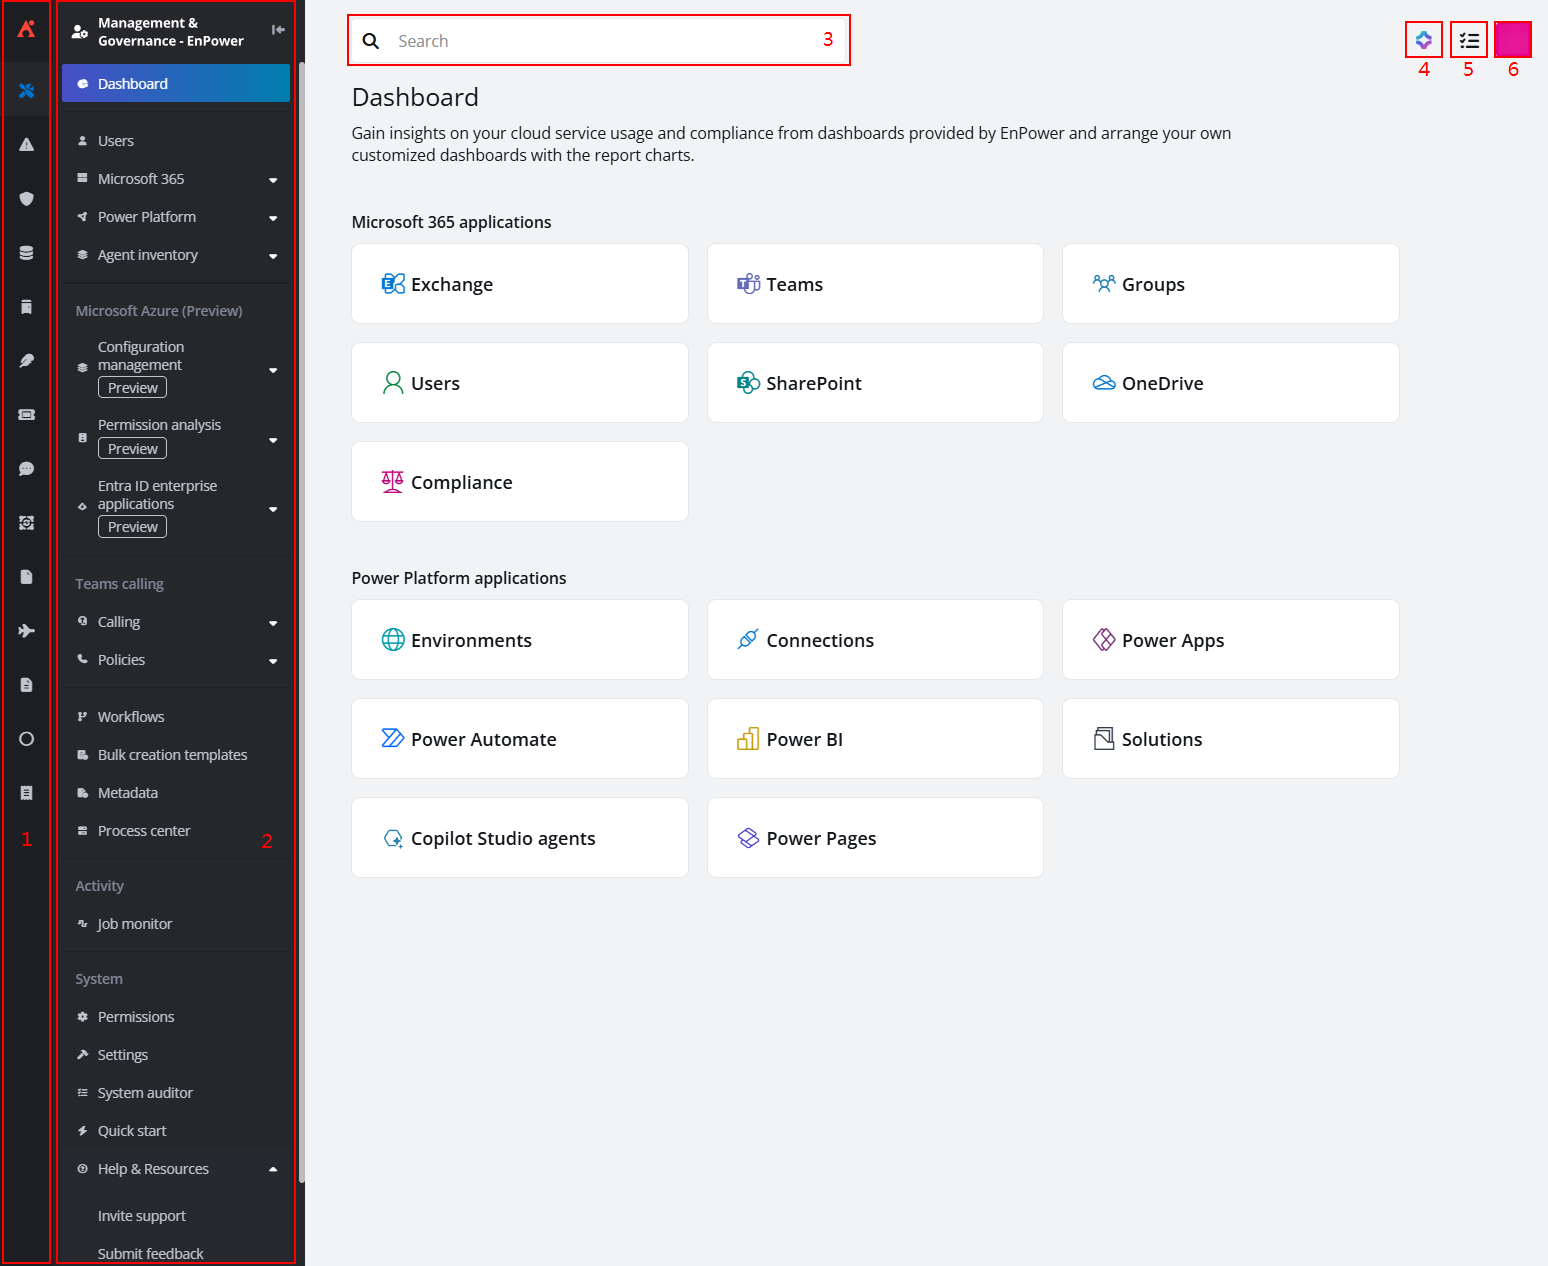Open Job monitor from sidebar
Screen dimensions: 1548x1266
point(135,924)
